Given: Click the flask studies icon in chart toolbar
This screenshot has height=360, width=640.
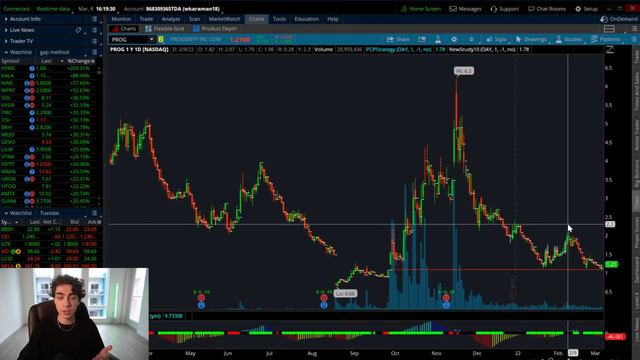Looking at the screenshot, I should (438, 39).
